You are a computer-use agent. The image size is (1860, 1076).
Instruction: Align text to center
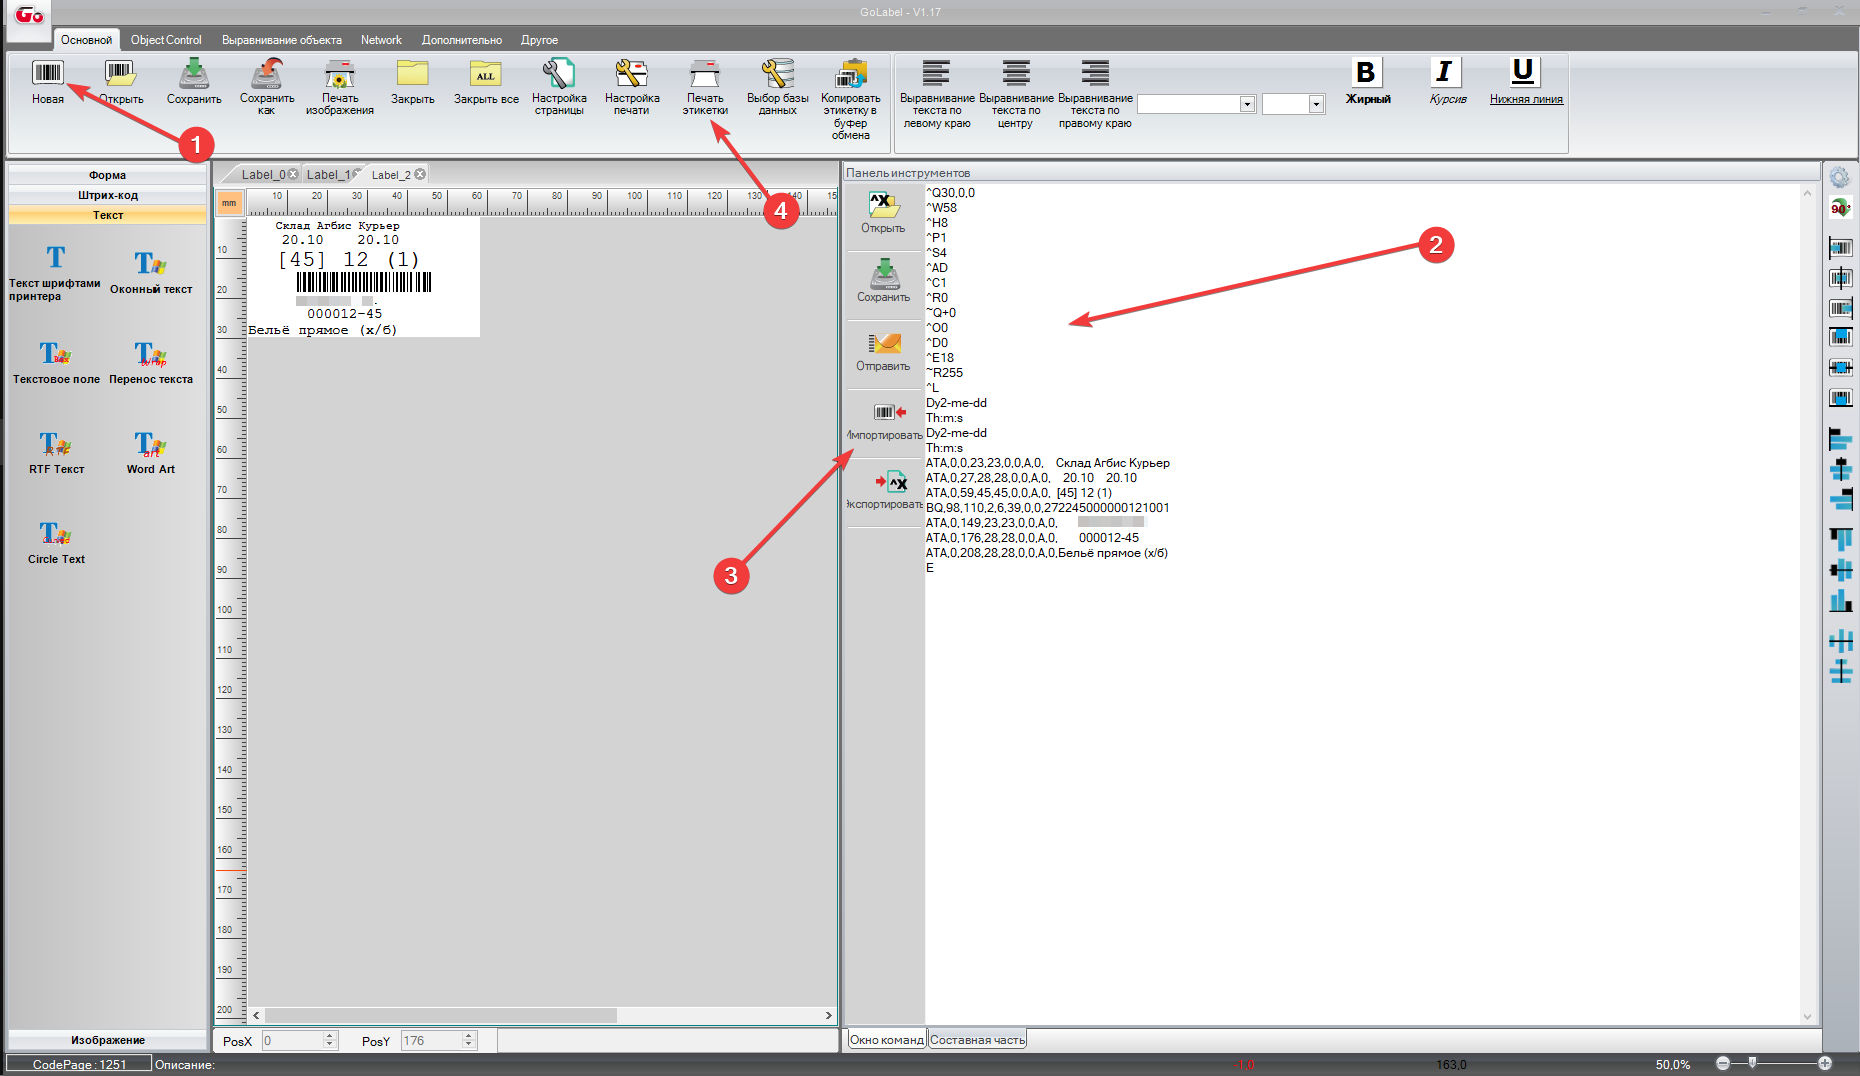(x=1016, y=73)
